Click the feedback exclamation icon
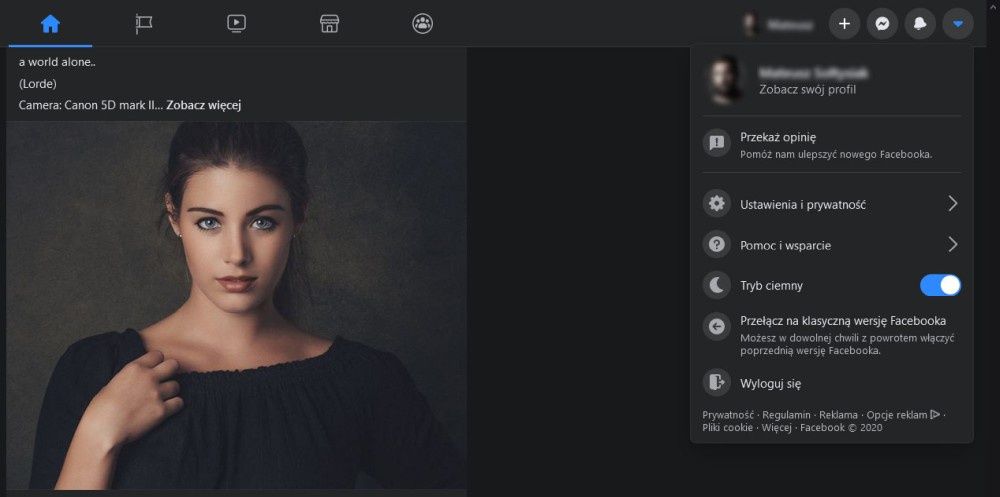 717,142
